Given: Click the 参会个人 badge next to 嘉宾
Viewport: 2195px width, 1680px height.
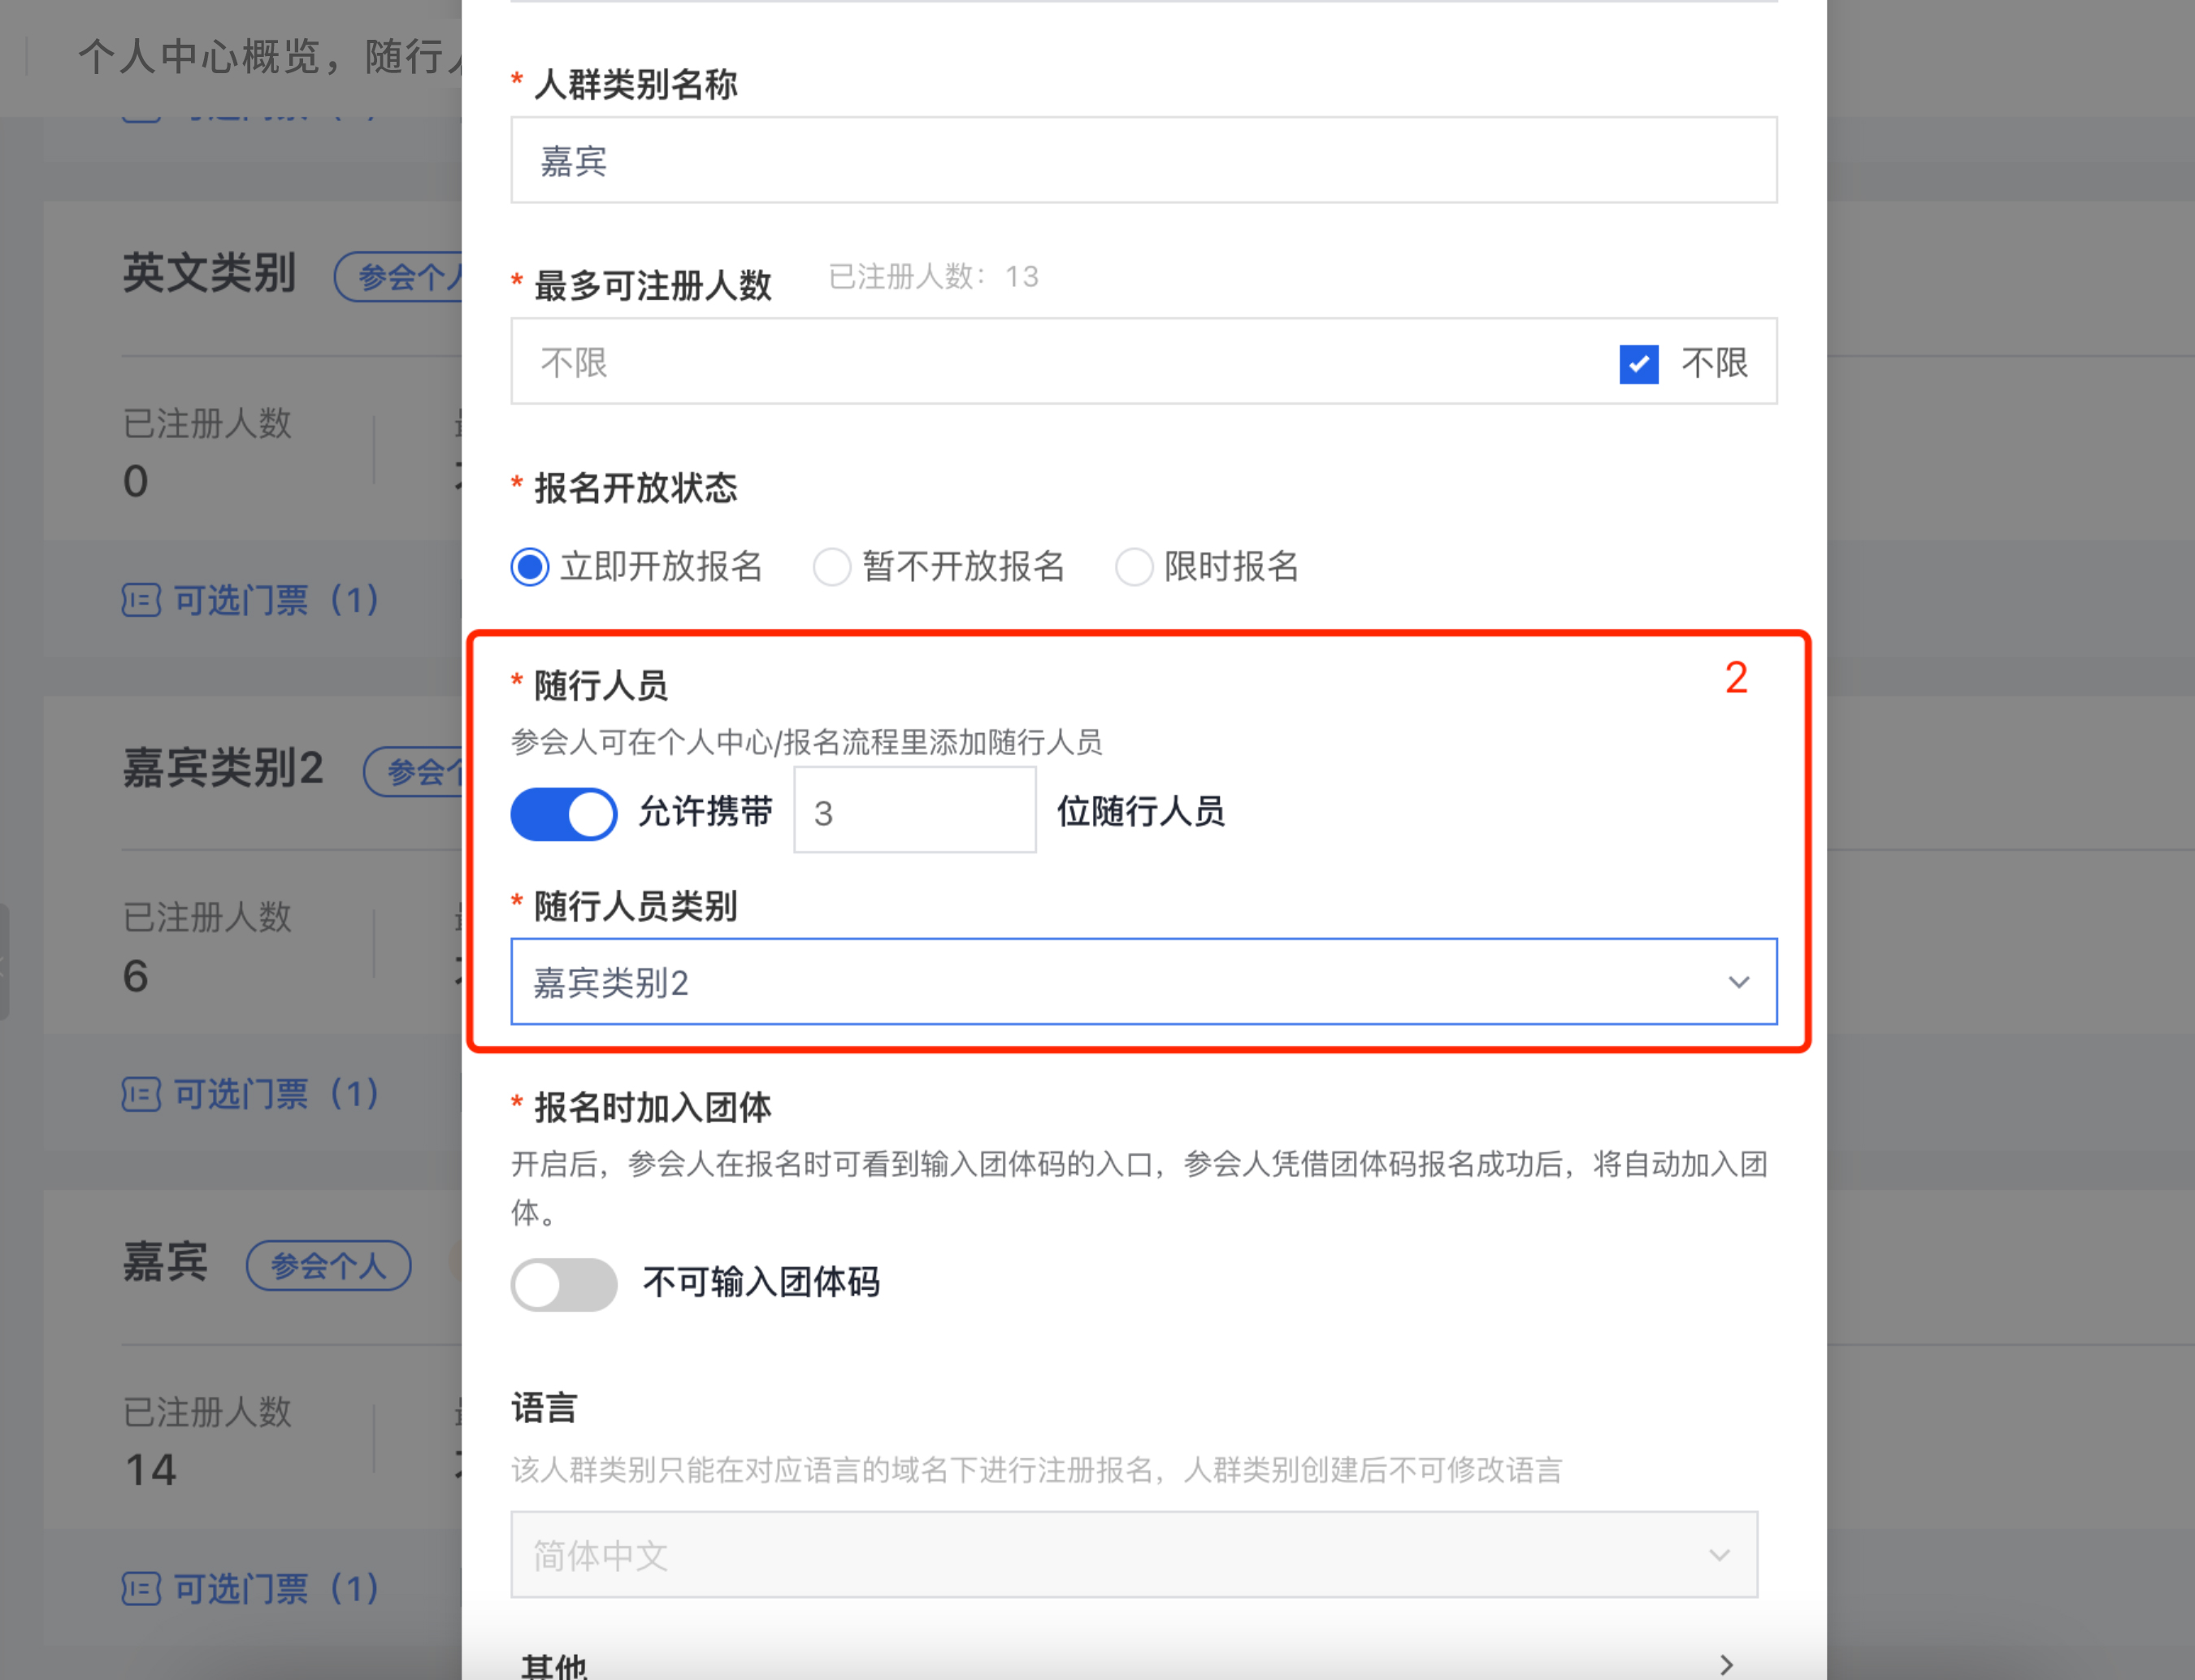Looking at the screenshot, I should pos(328,1265).
